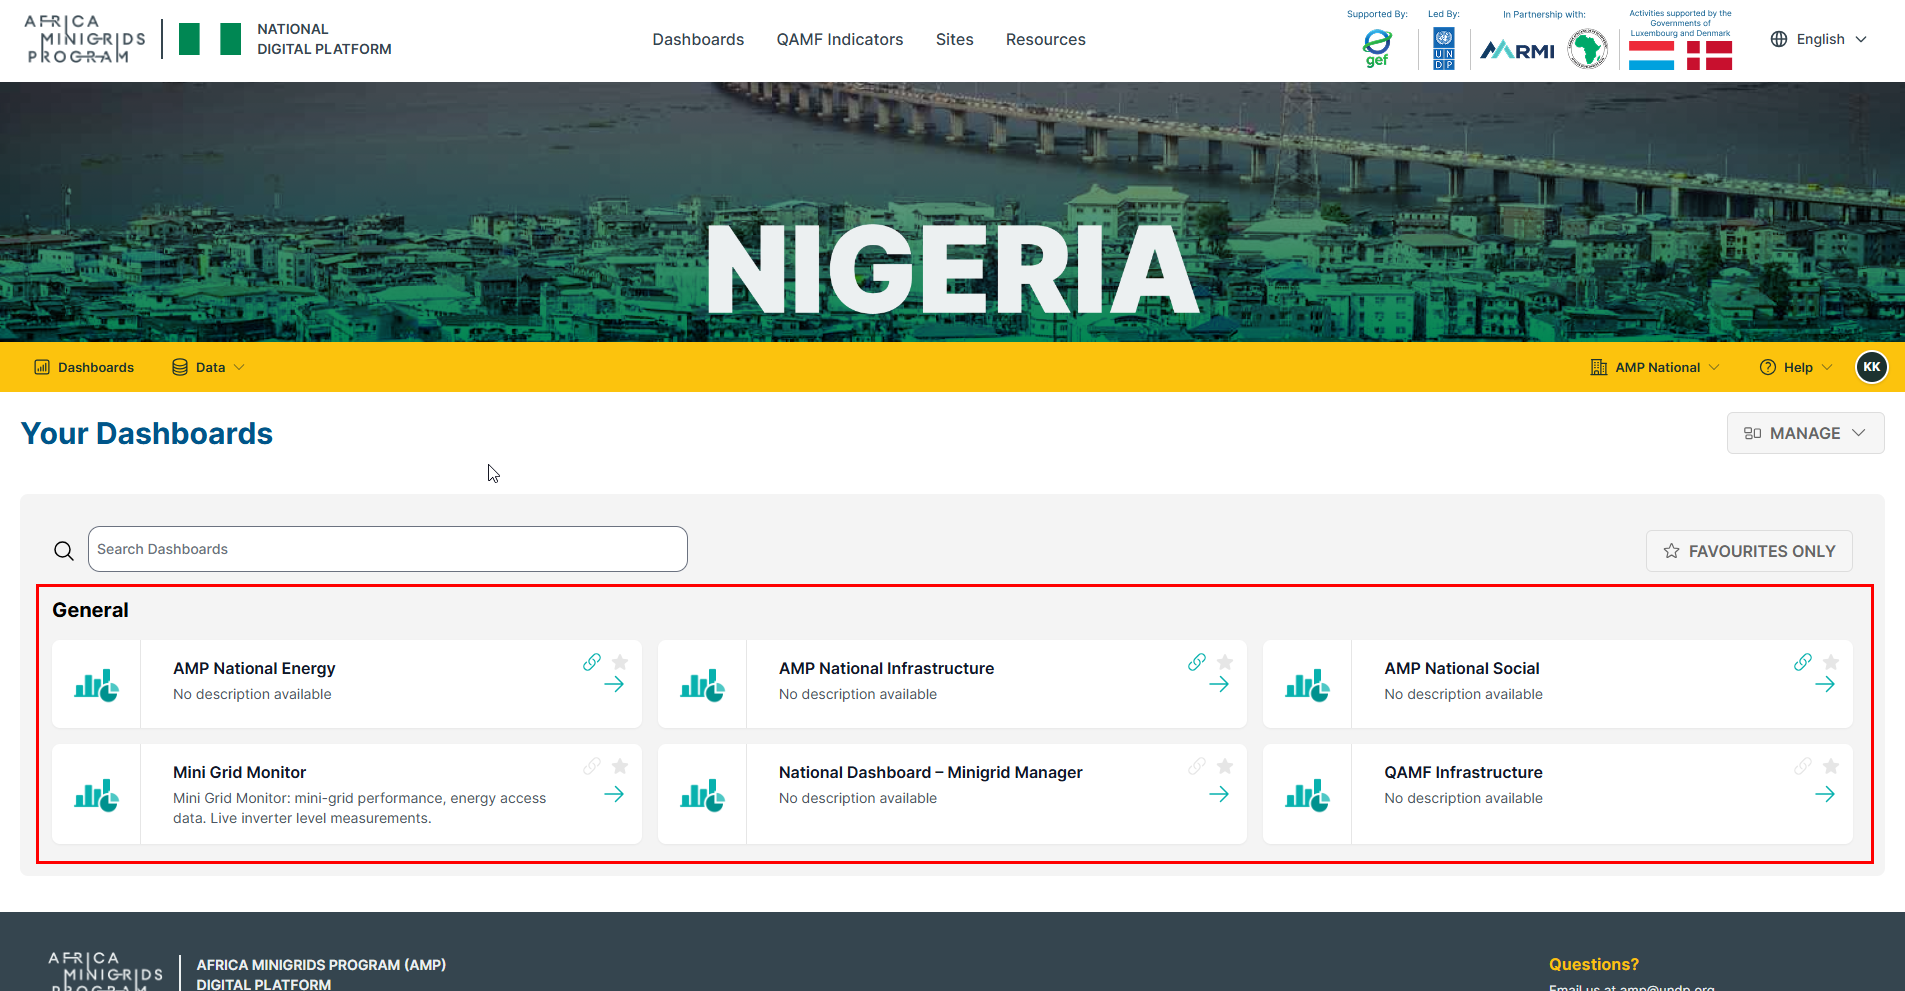The width and height of the screenshot is (1905, 991).
Task: Click the GEF supporter logo
Action: 1377,48
